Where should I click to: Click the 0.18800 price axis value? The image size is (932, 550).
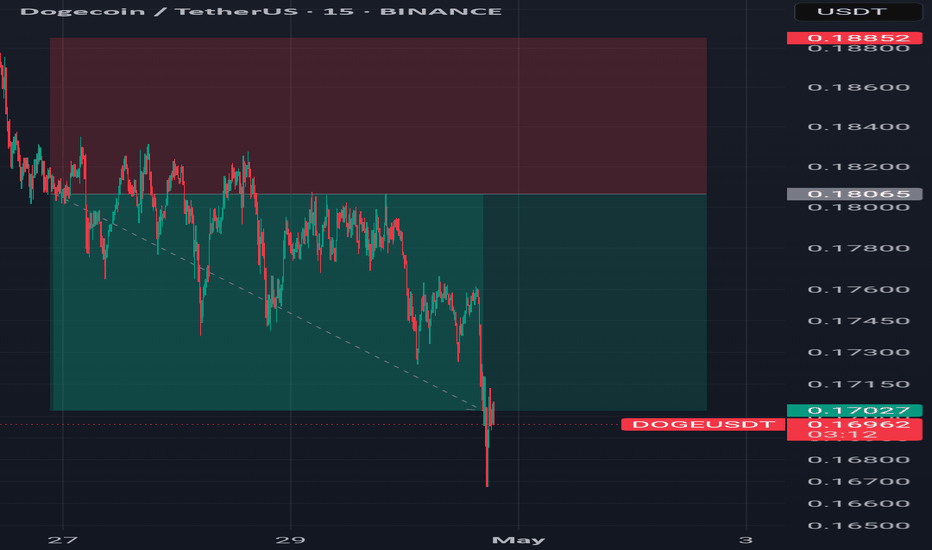858,48
